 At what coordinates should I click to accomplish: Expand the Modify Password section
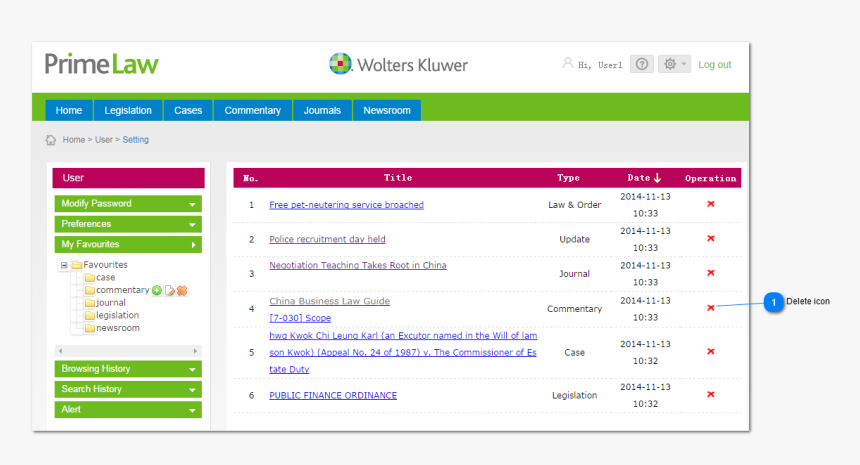[x=128, y=203]
